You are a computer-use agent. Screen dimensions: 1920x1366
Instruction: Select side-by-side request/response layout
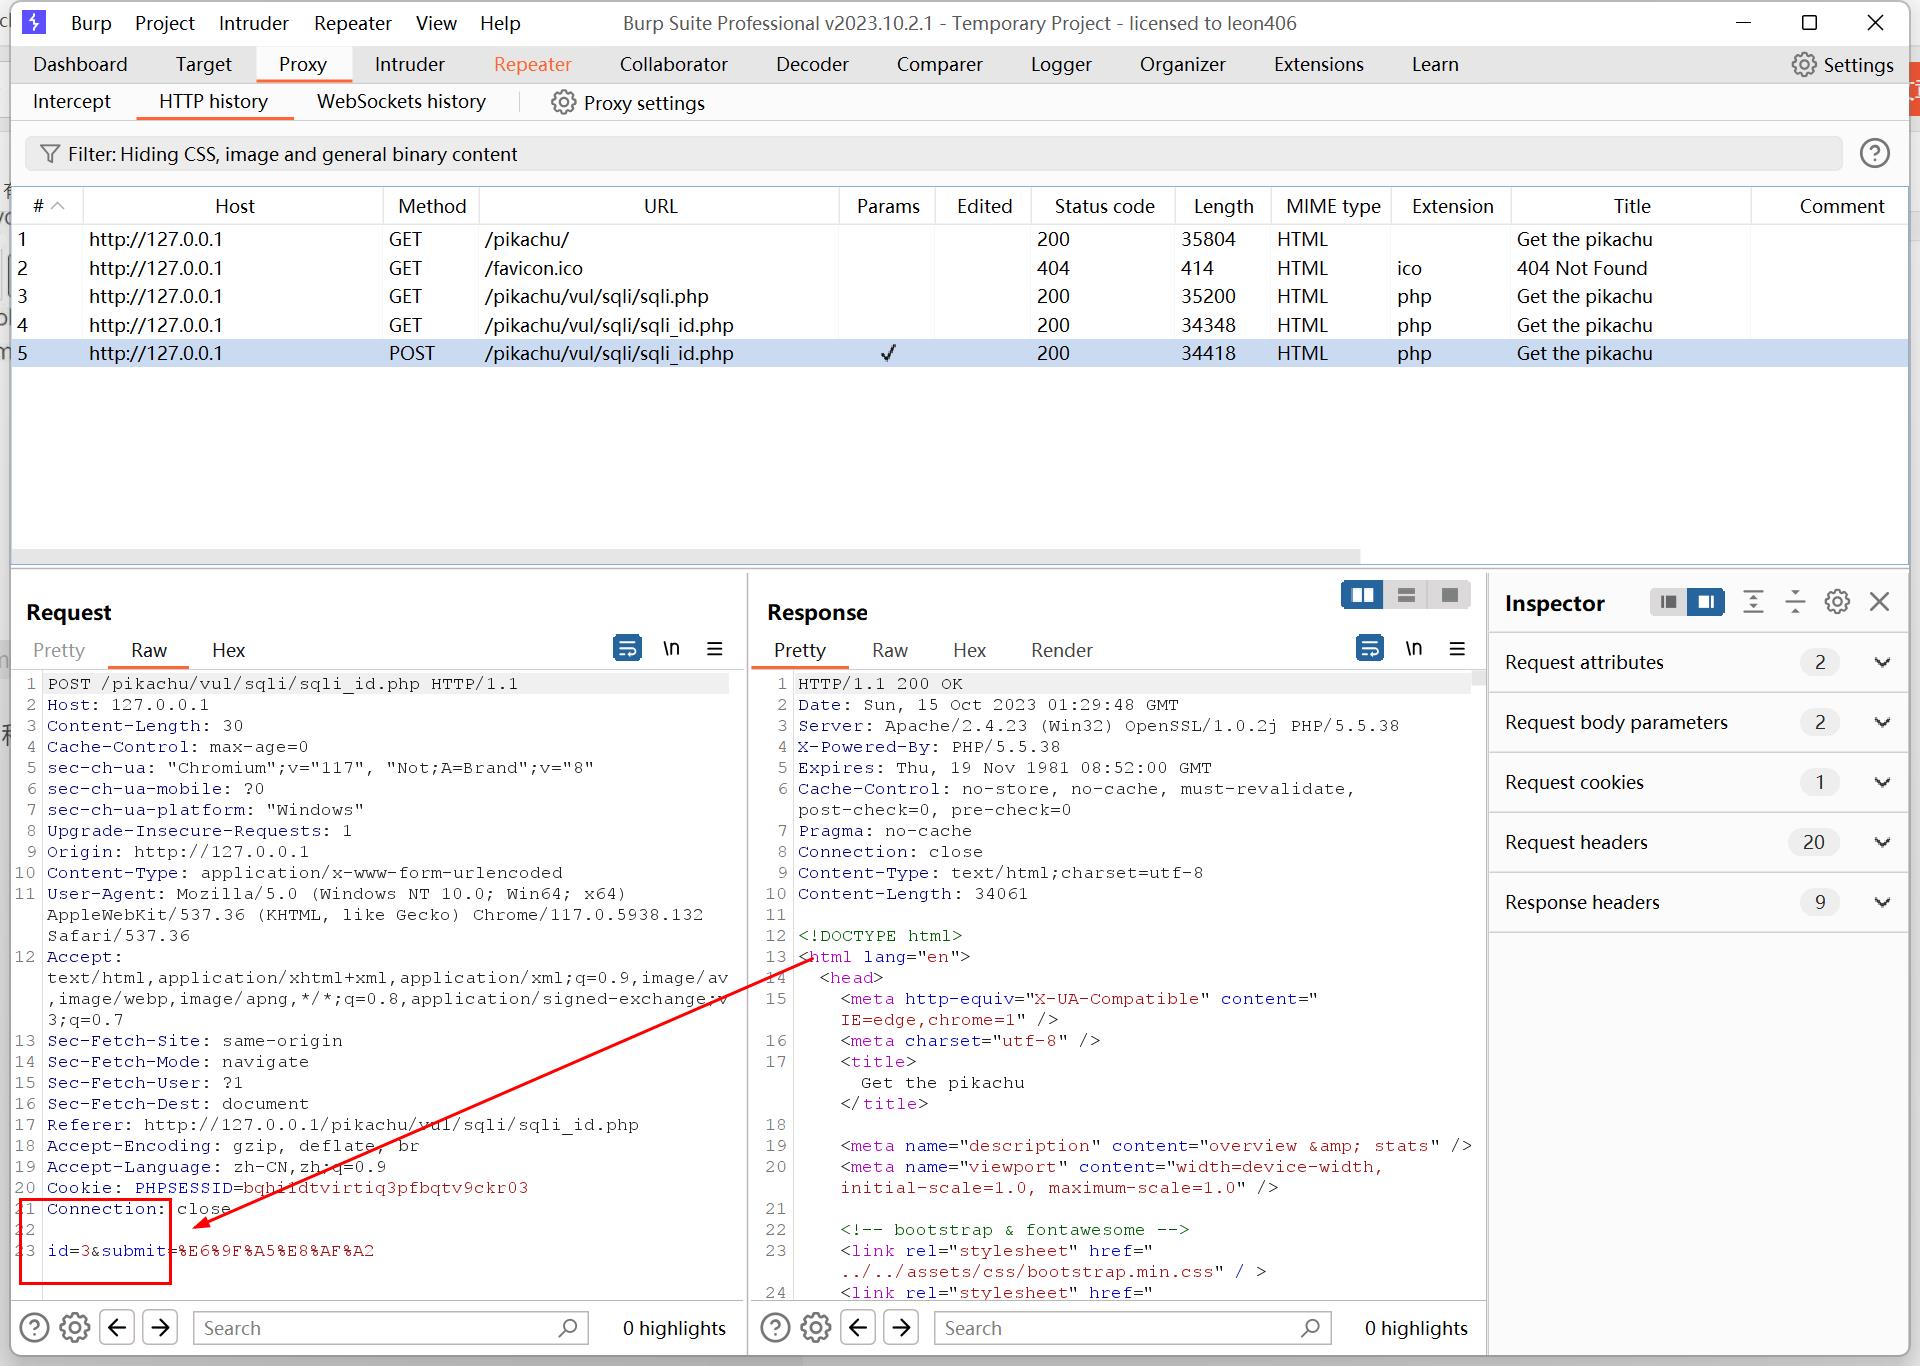1362,595
